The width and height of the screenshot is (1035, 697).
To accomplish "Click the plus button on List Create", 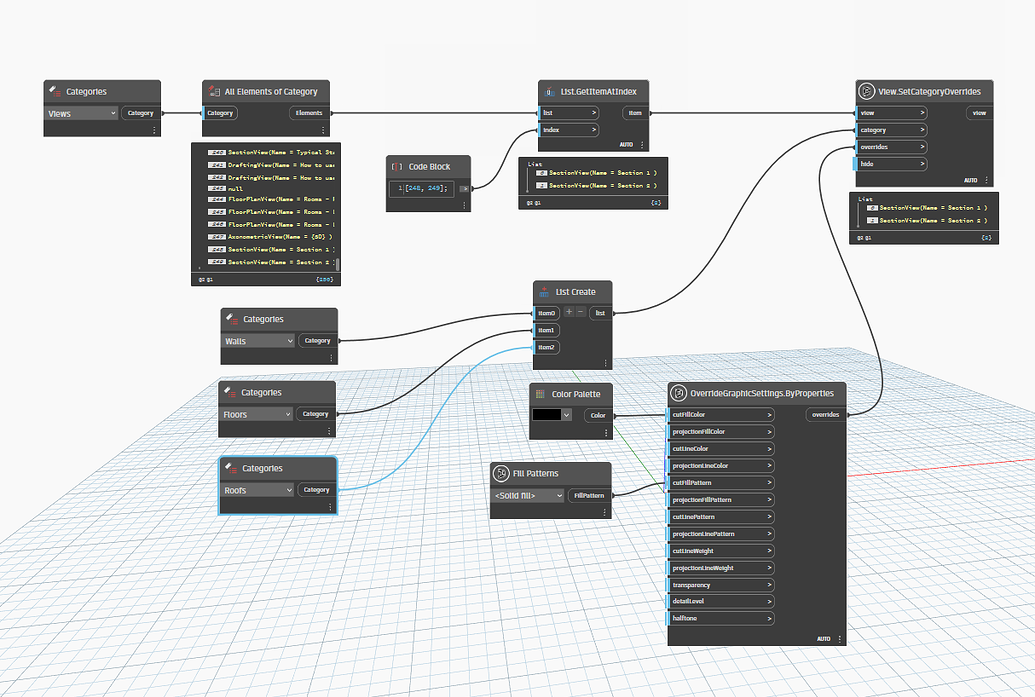I will tap(571, 313).
